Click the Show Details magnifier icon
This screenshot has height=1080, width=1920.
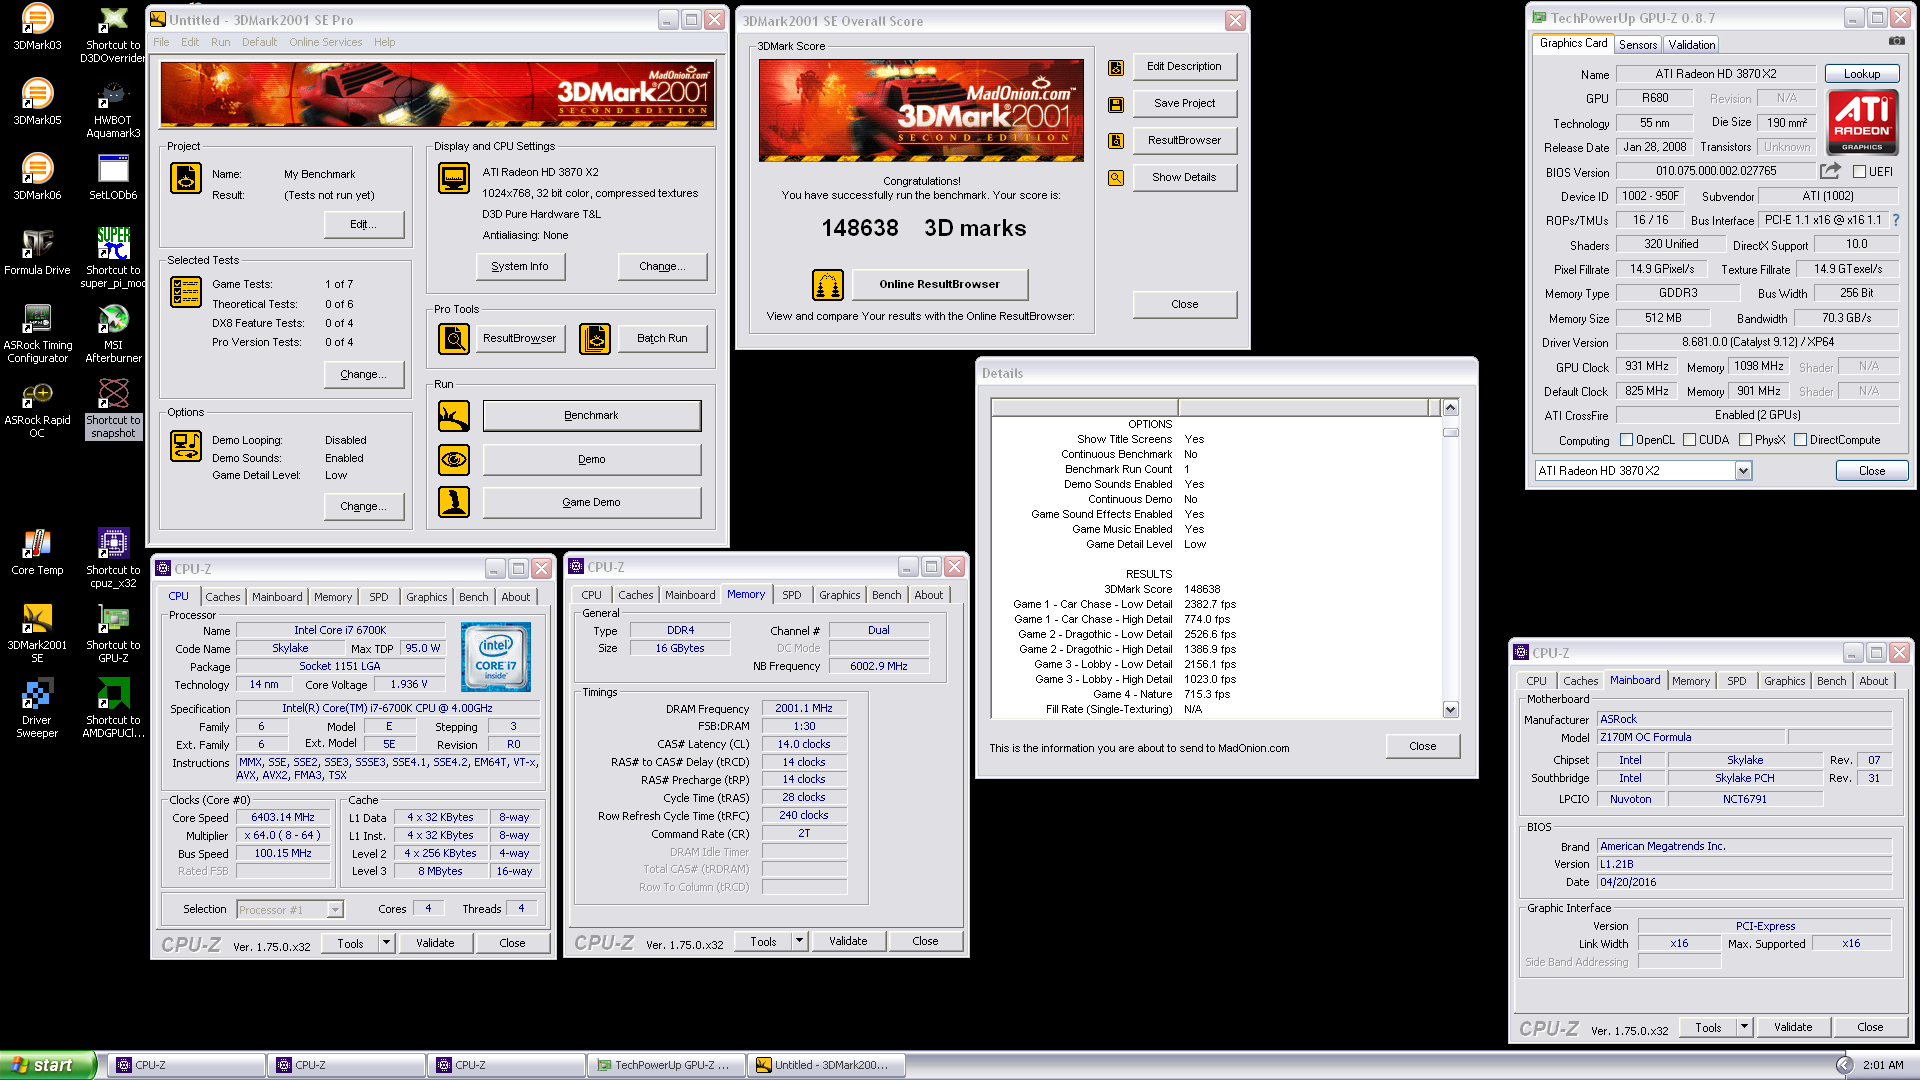point(1116,178)
